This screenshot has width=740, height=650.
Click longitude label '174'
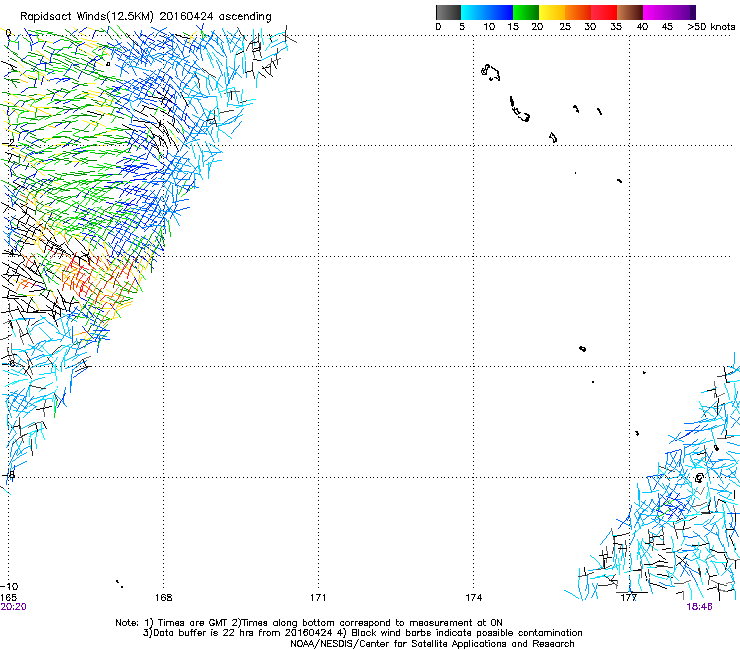pos(473,597)
